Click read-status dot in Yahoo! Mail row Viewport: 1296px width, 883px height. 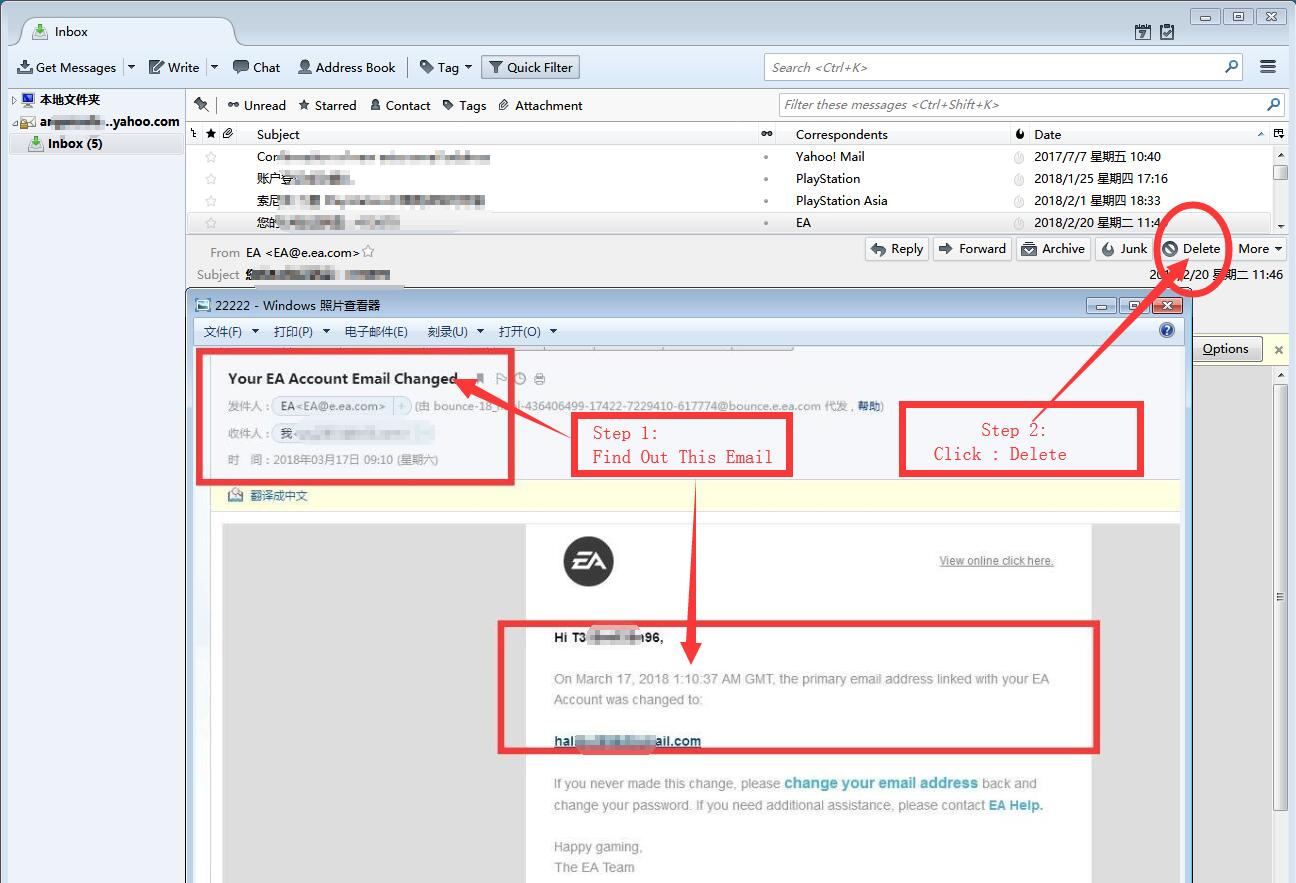[x=766, y=157]
